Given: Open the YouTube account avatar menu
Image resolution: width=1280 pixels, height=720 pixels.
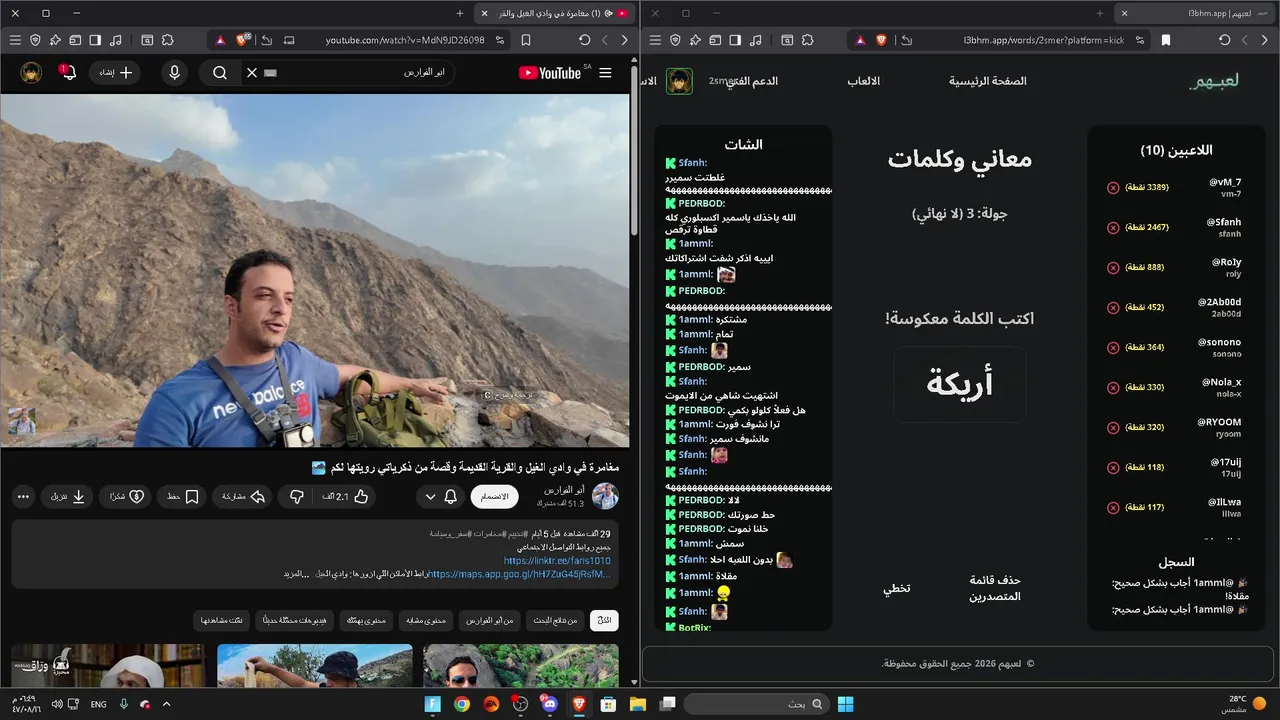Looking at the screenshot, I should [31, 73].
